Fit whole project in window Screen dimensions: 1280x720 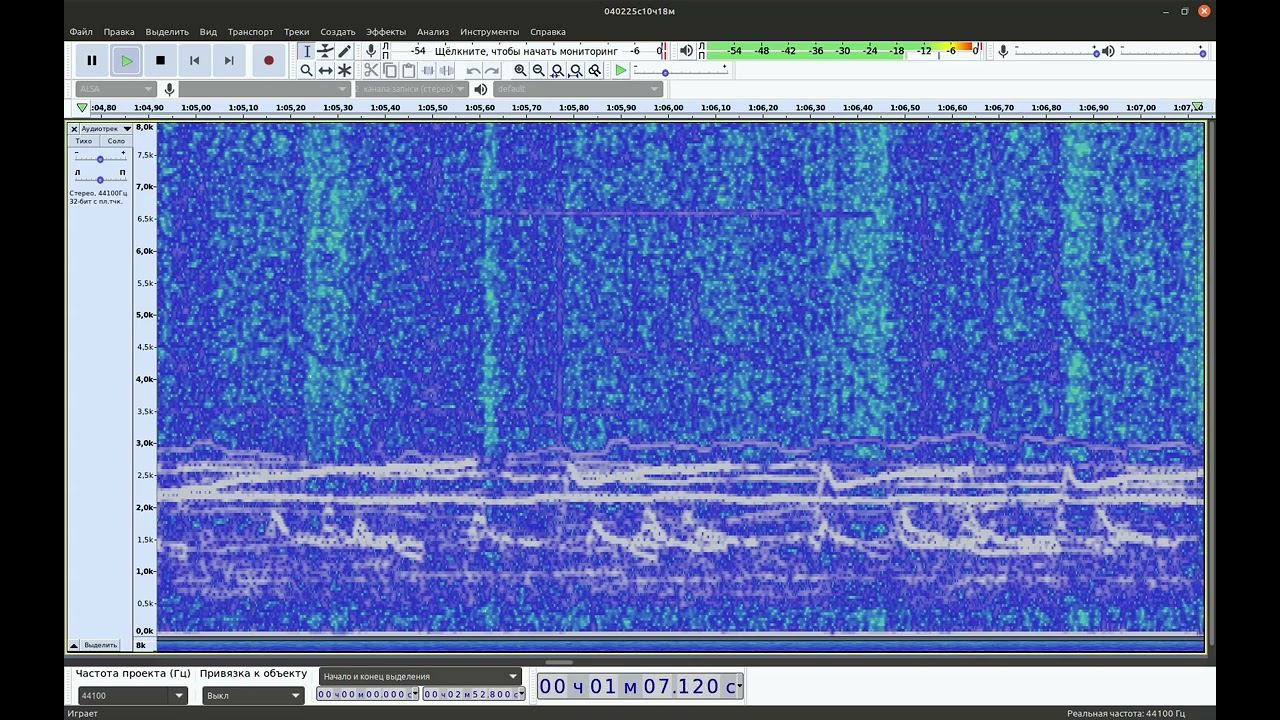coord(576,70)
